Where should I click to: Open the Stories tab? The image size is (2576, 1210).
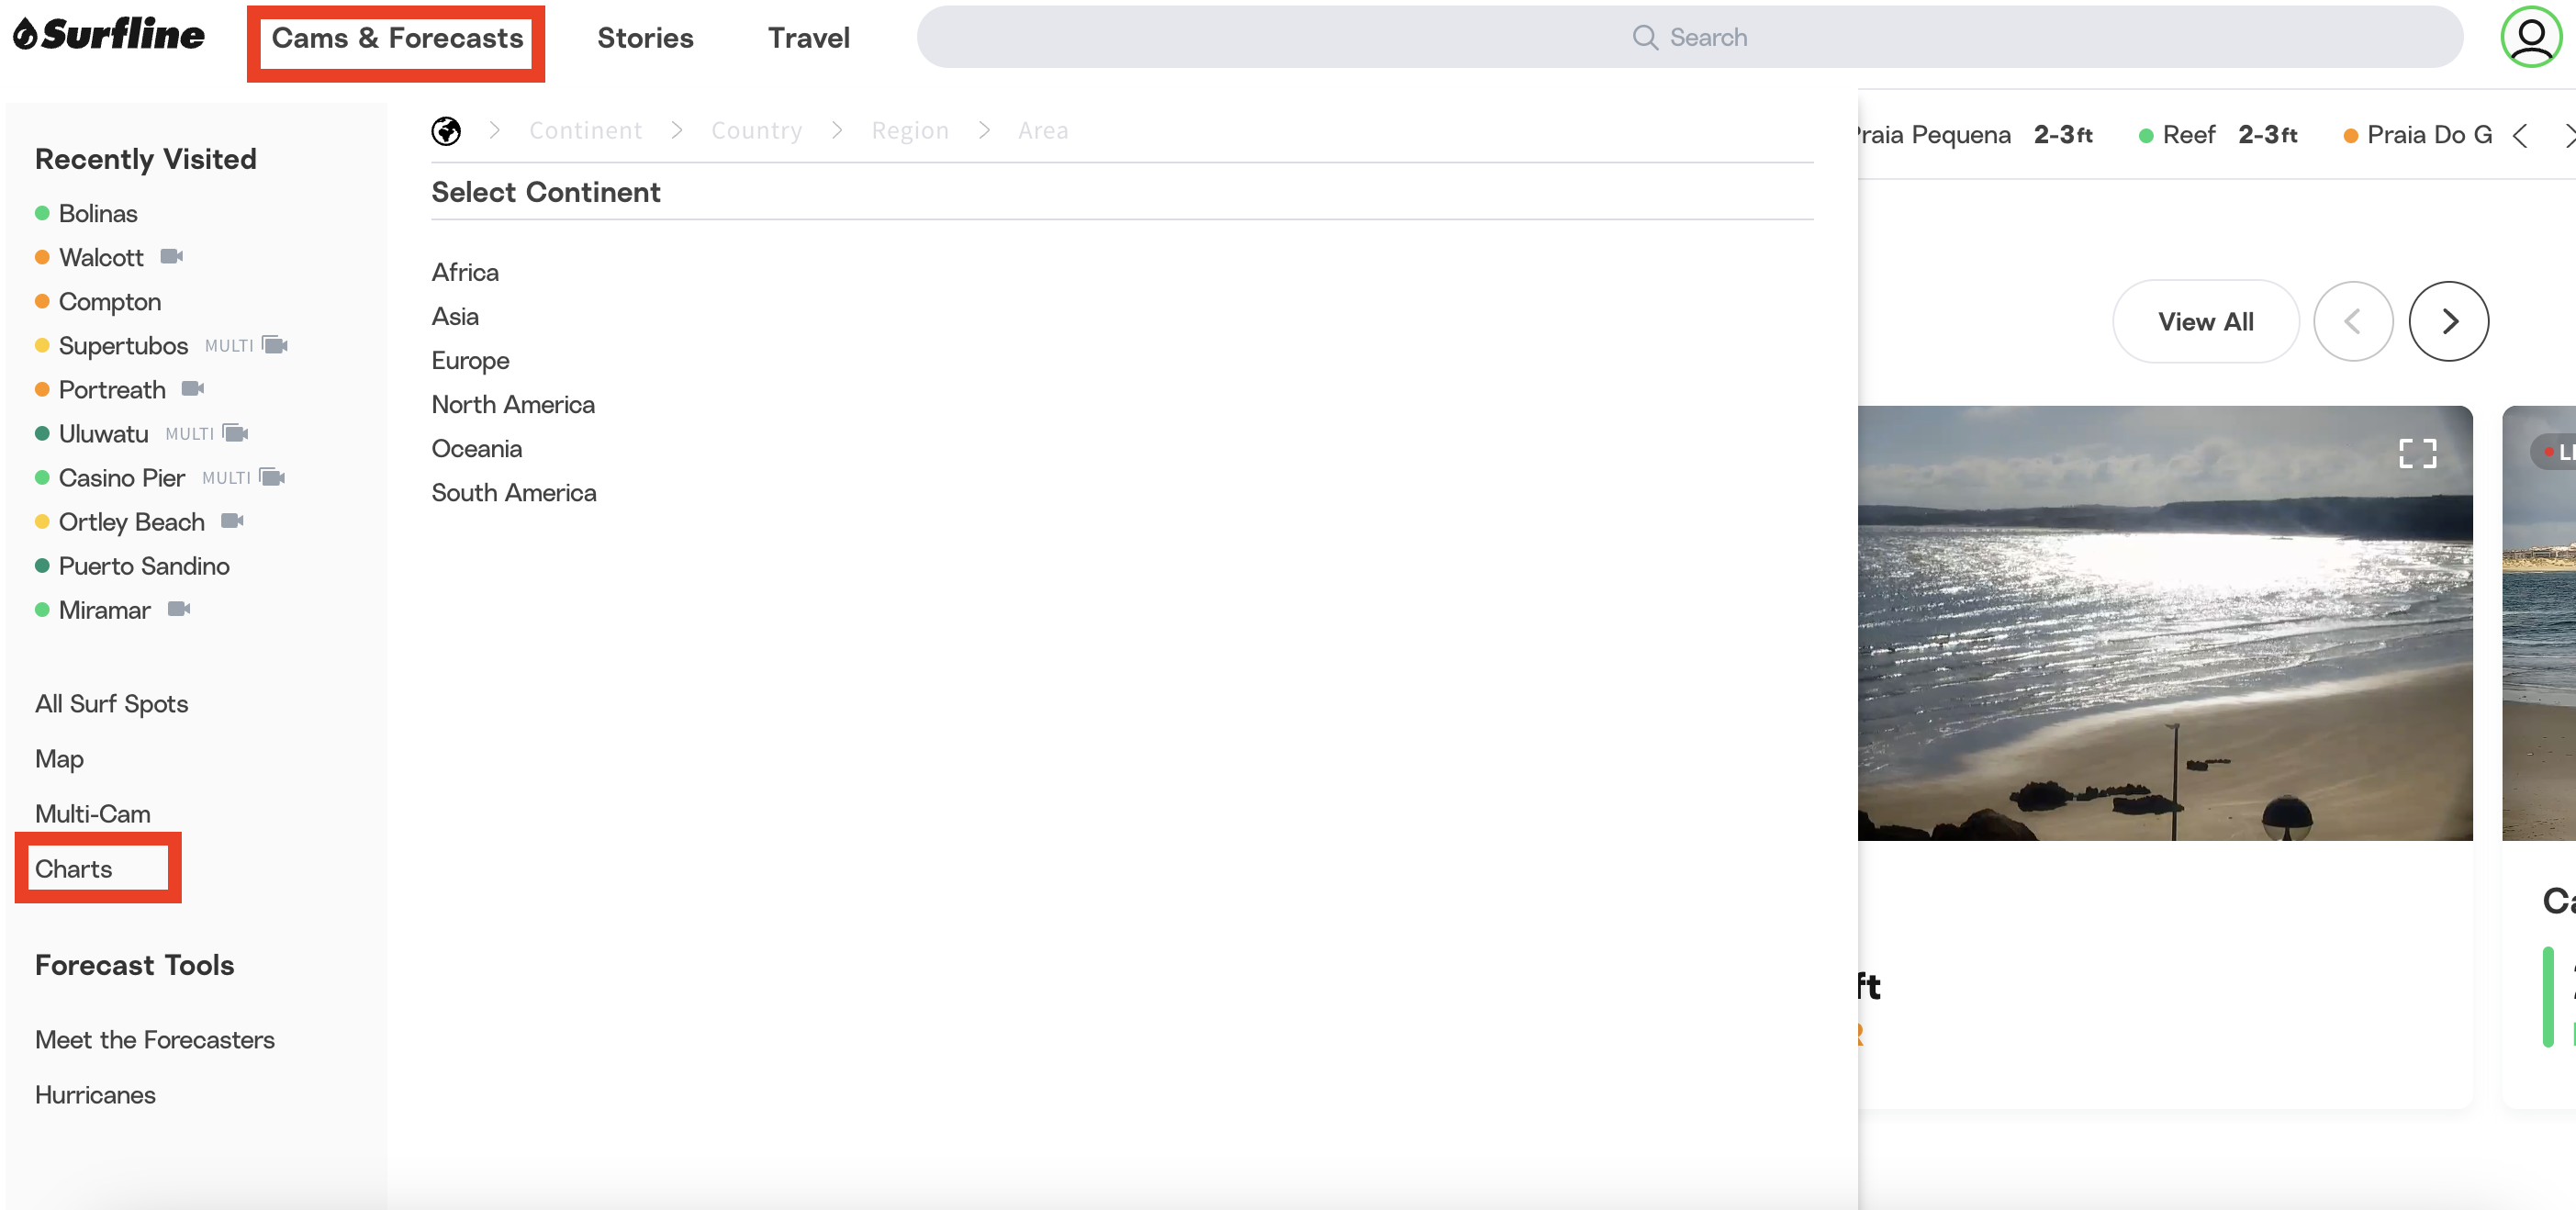pos(645,38)
